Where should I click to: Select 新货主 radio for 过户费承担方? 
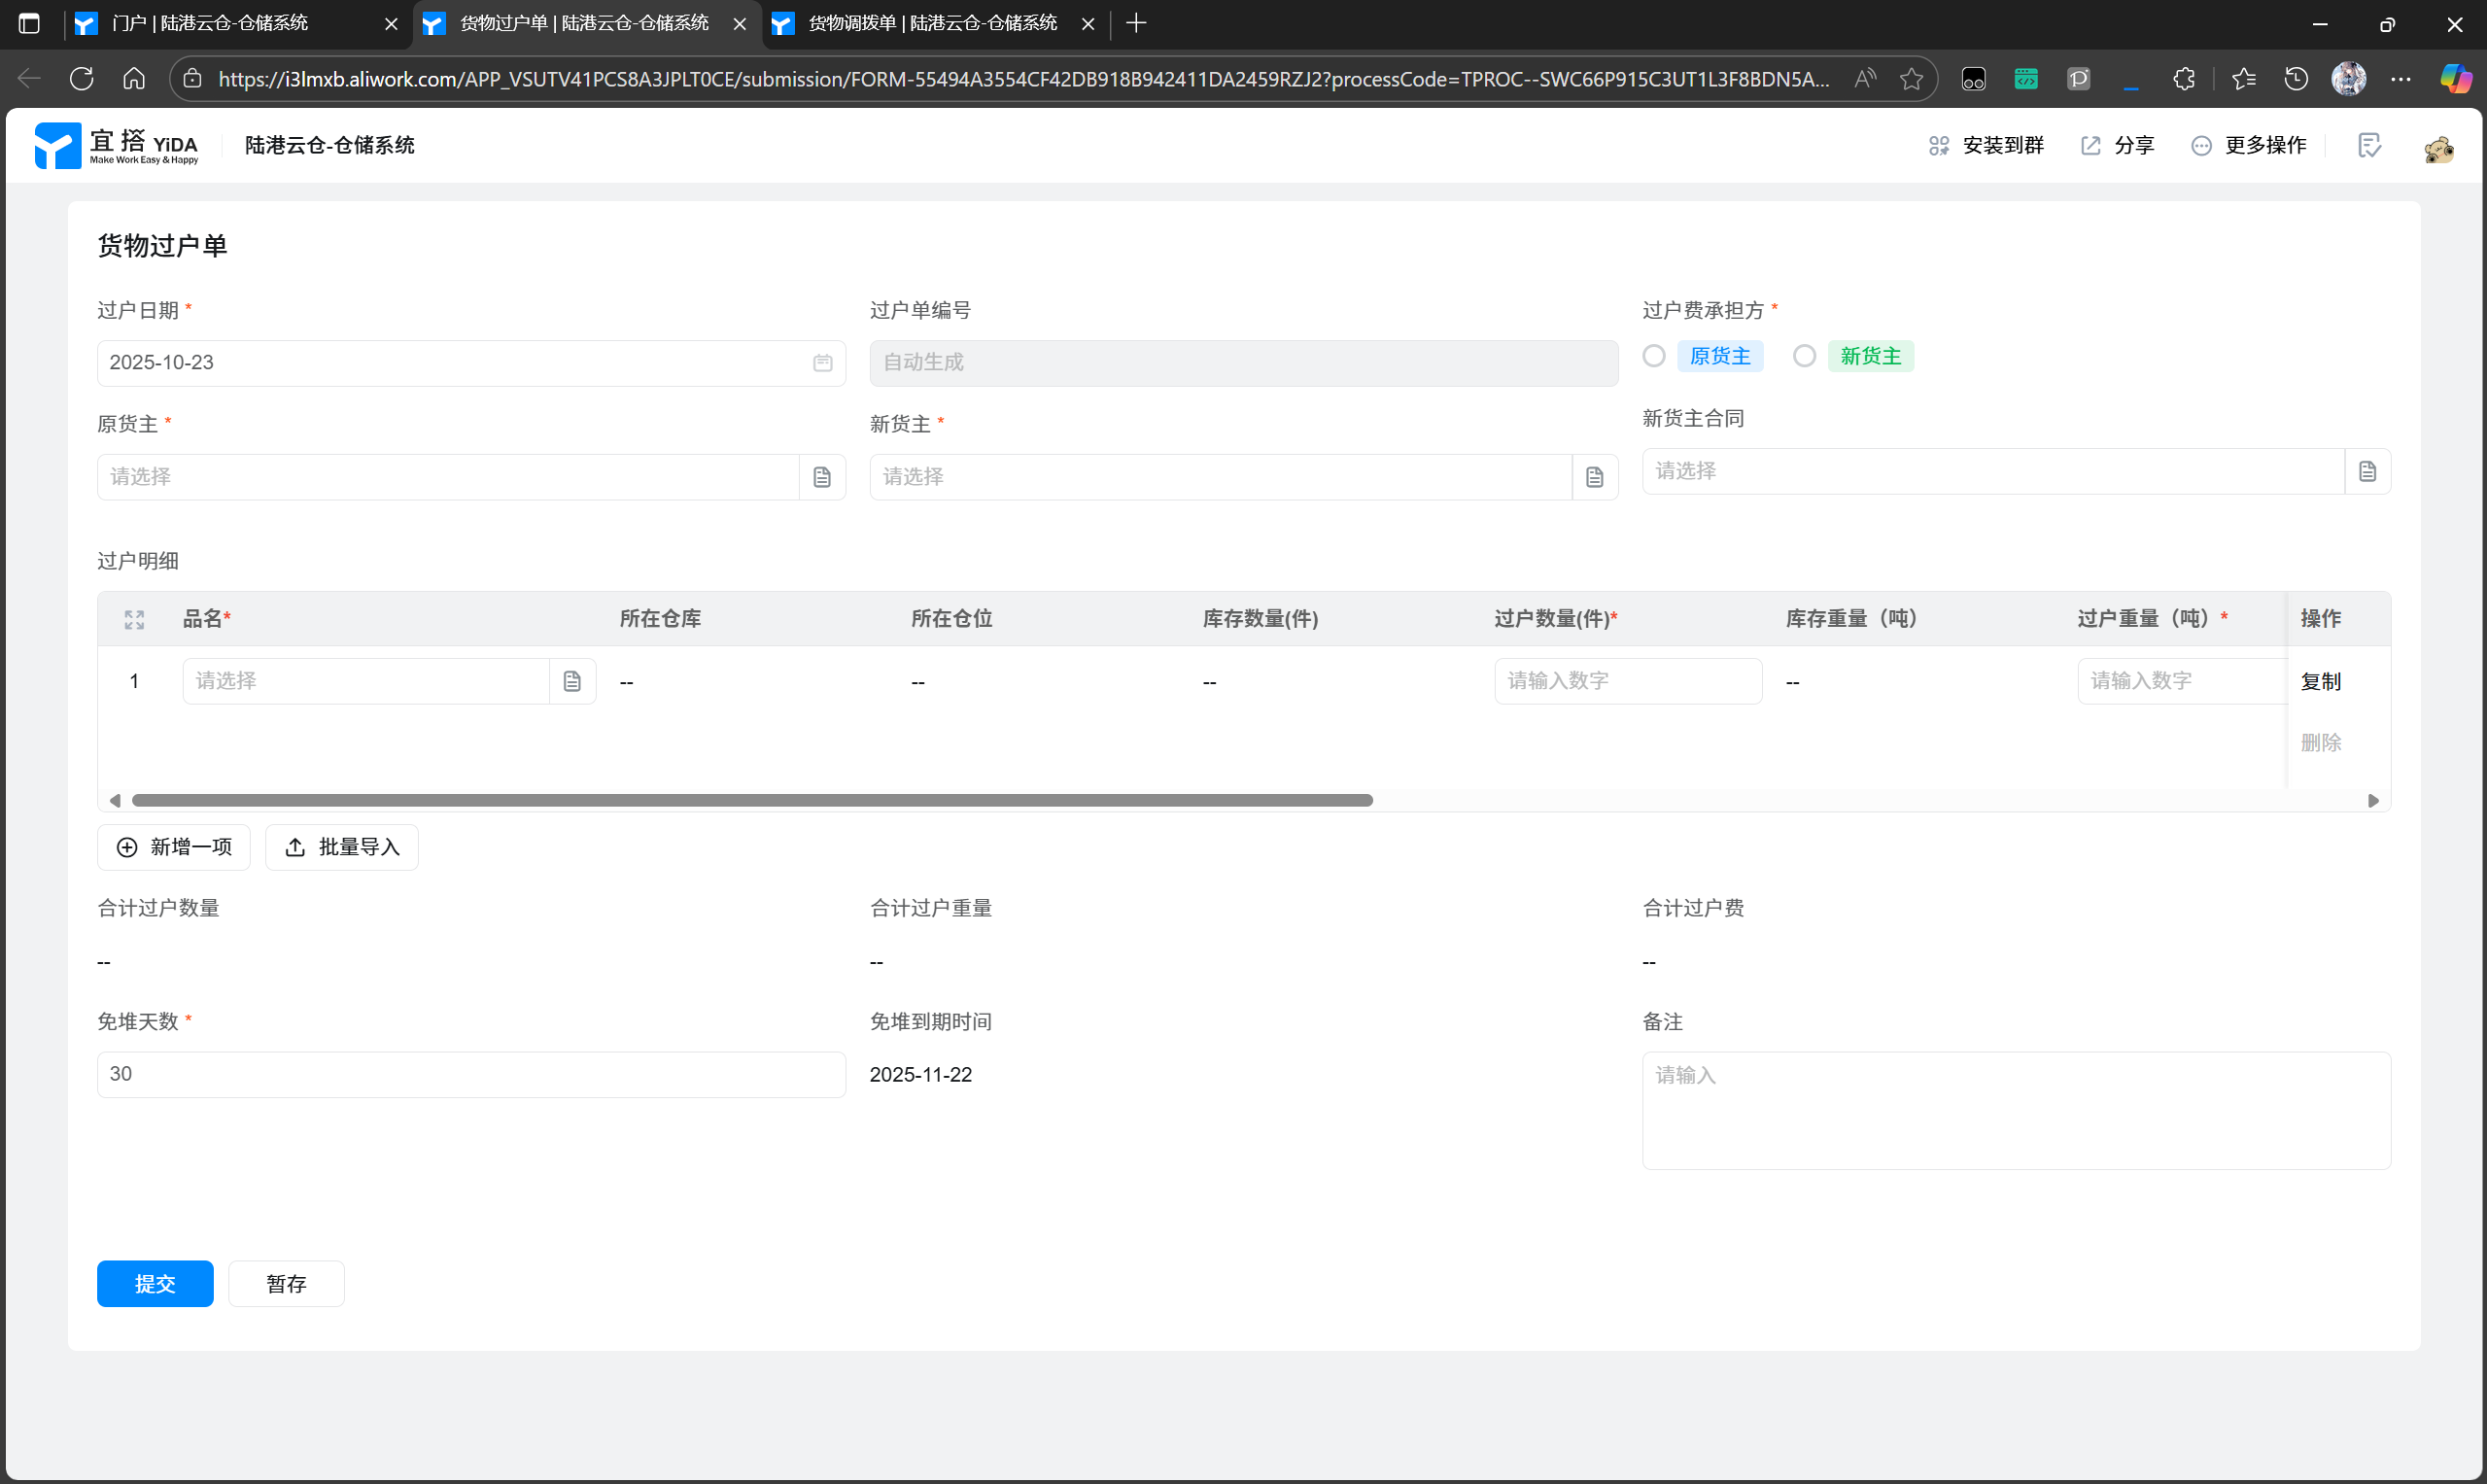tap(1804, 356)
